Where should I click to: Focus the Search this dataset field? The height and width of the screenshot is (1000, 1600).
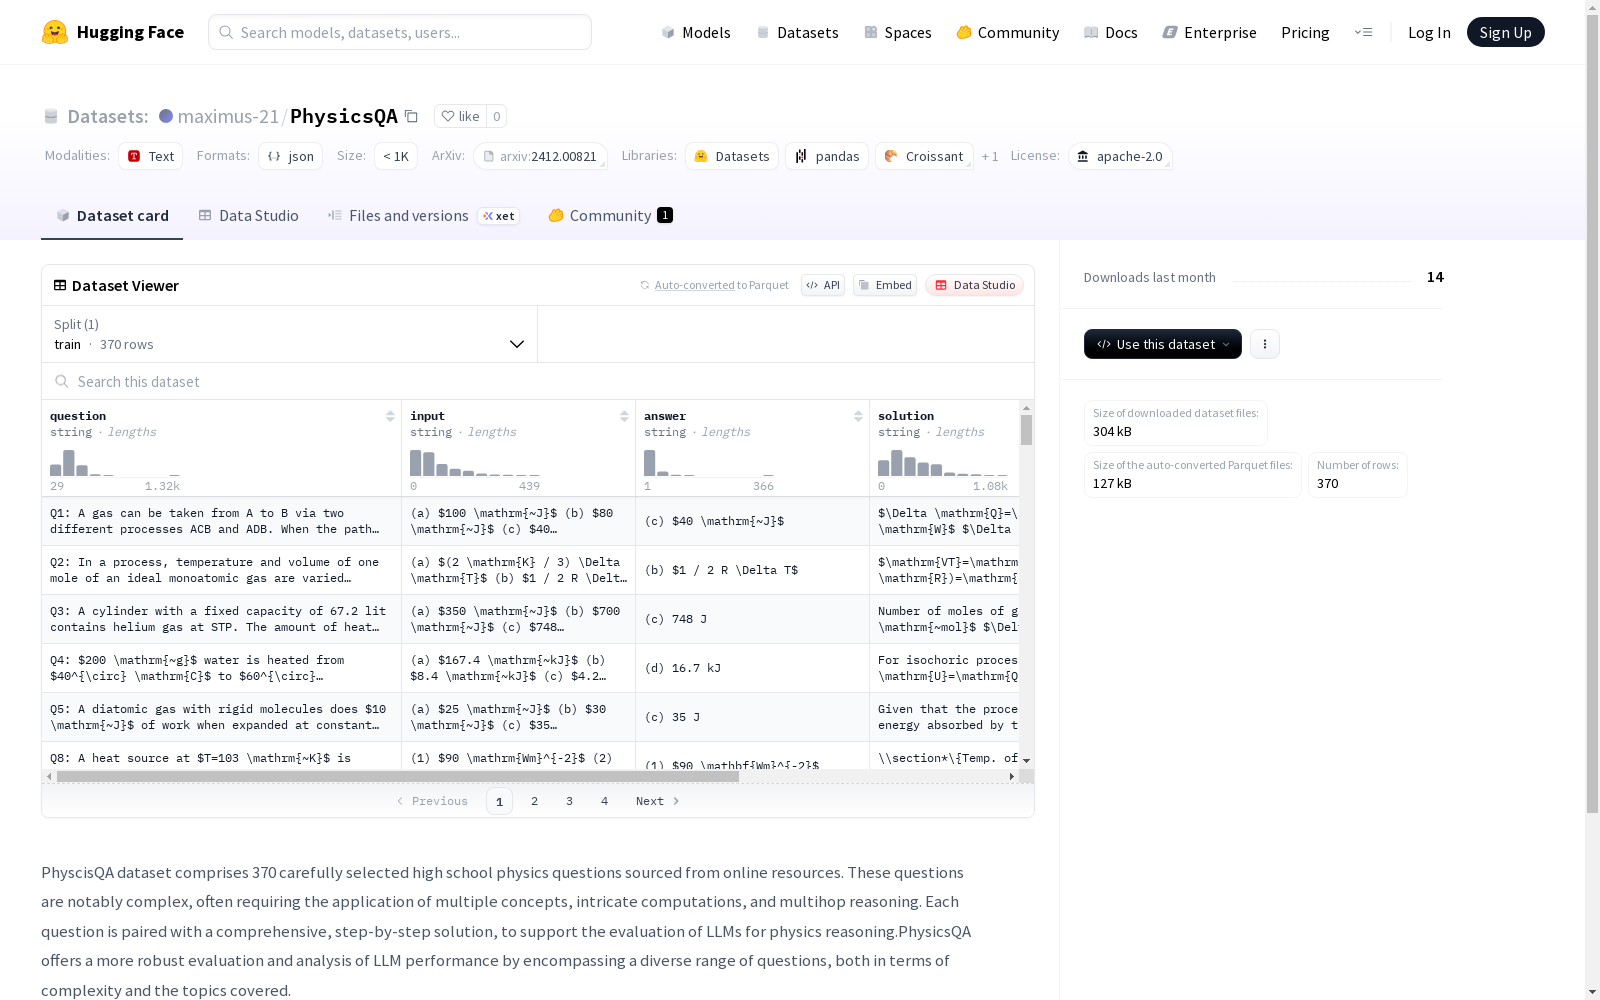point(538,381)
